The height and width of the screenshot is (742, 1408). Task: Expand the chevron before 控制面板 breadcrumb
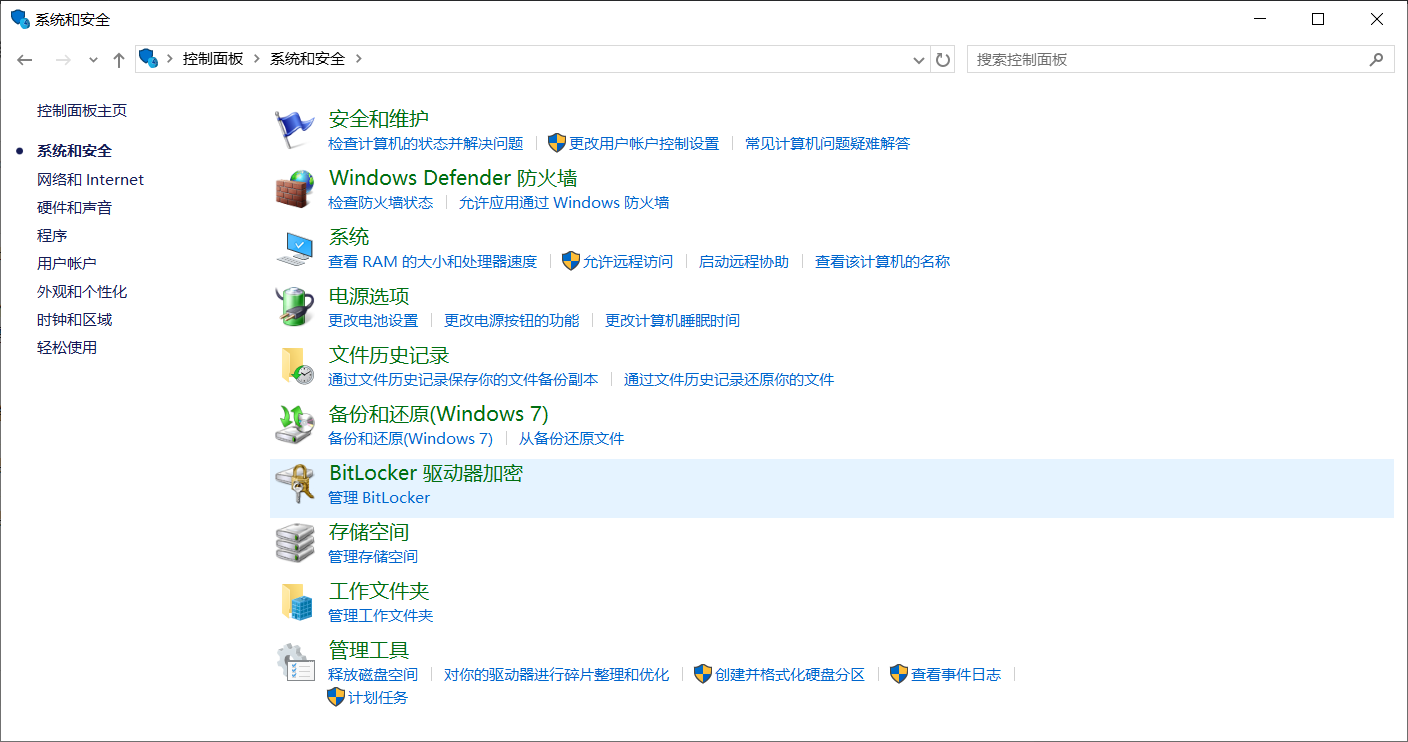pos(169,59)
